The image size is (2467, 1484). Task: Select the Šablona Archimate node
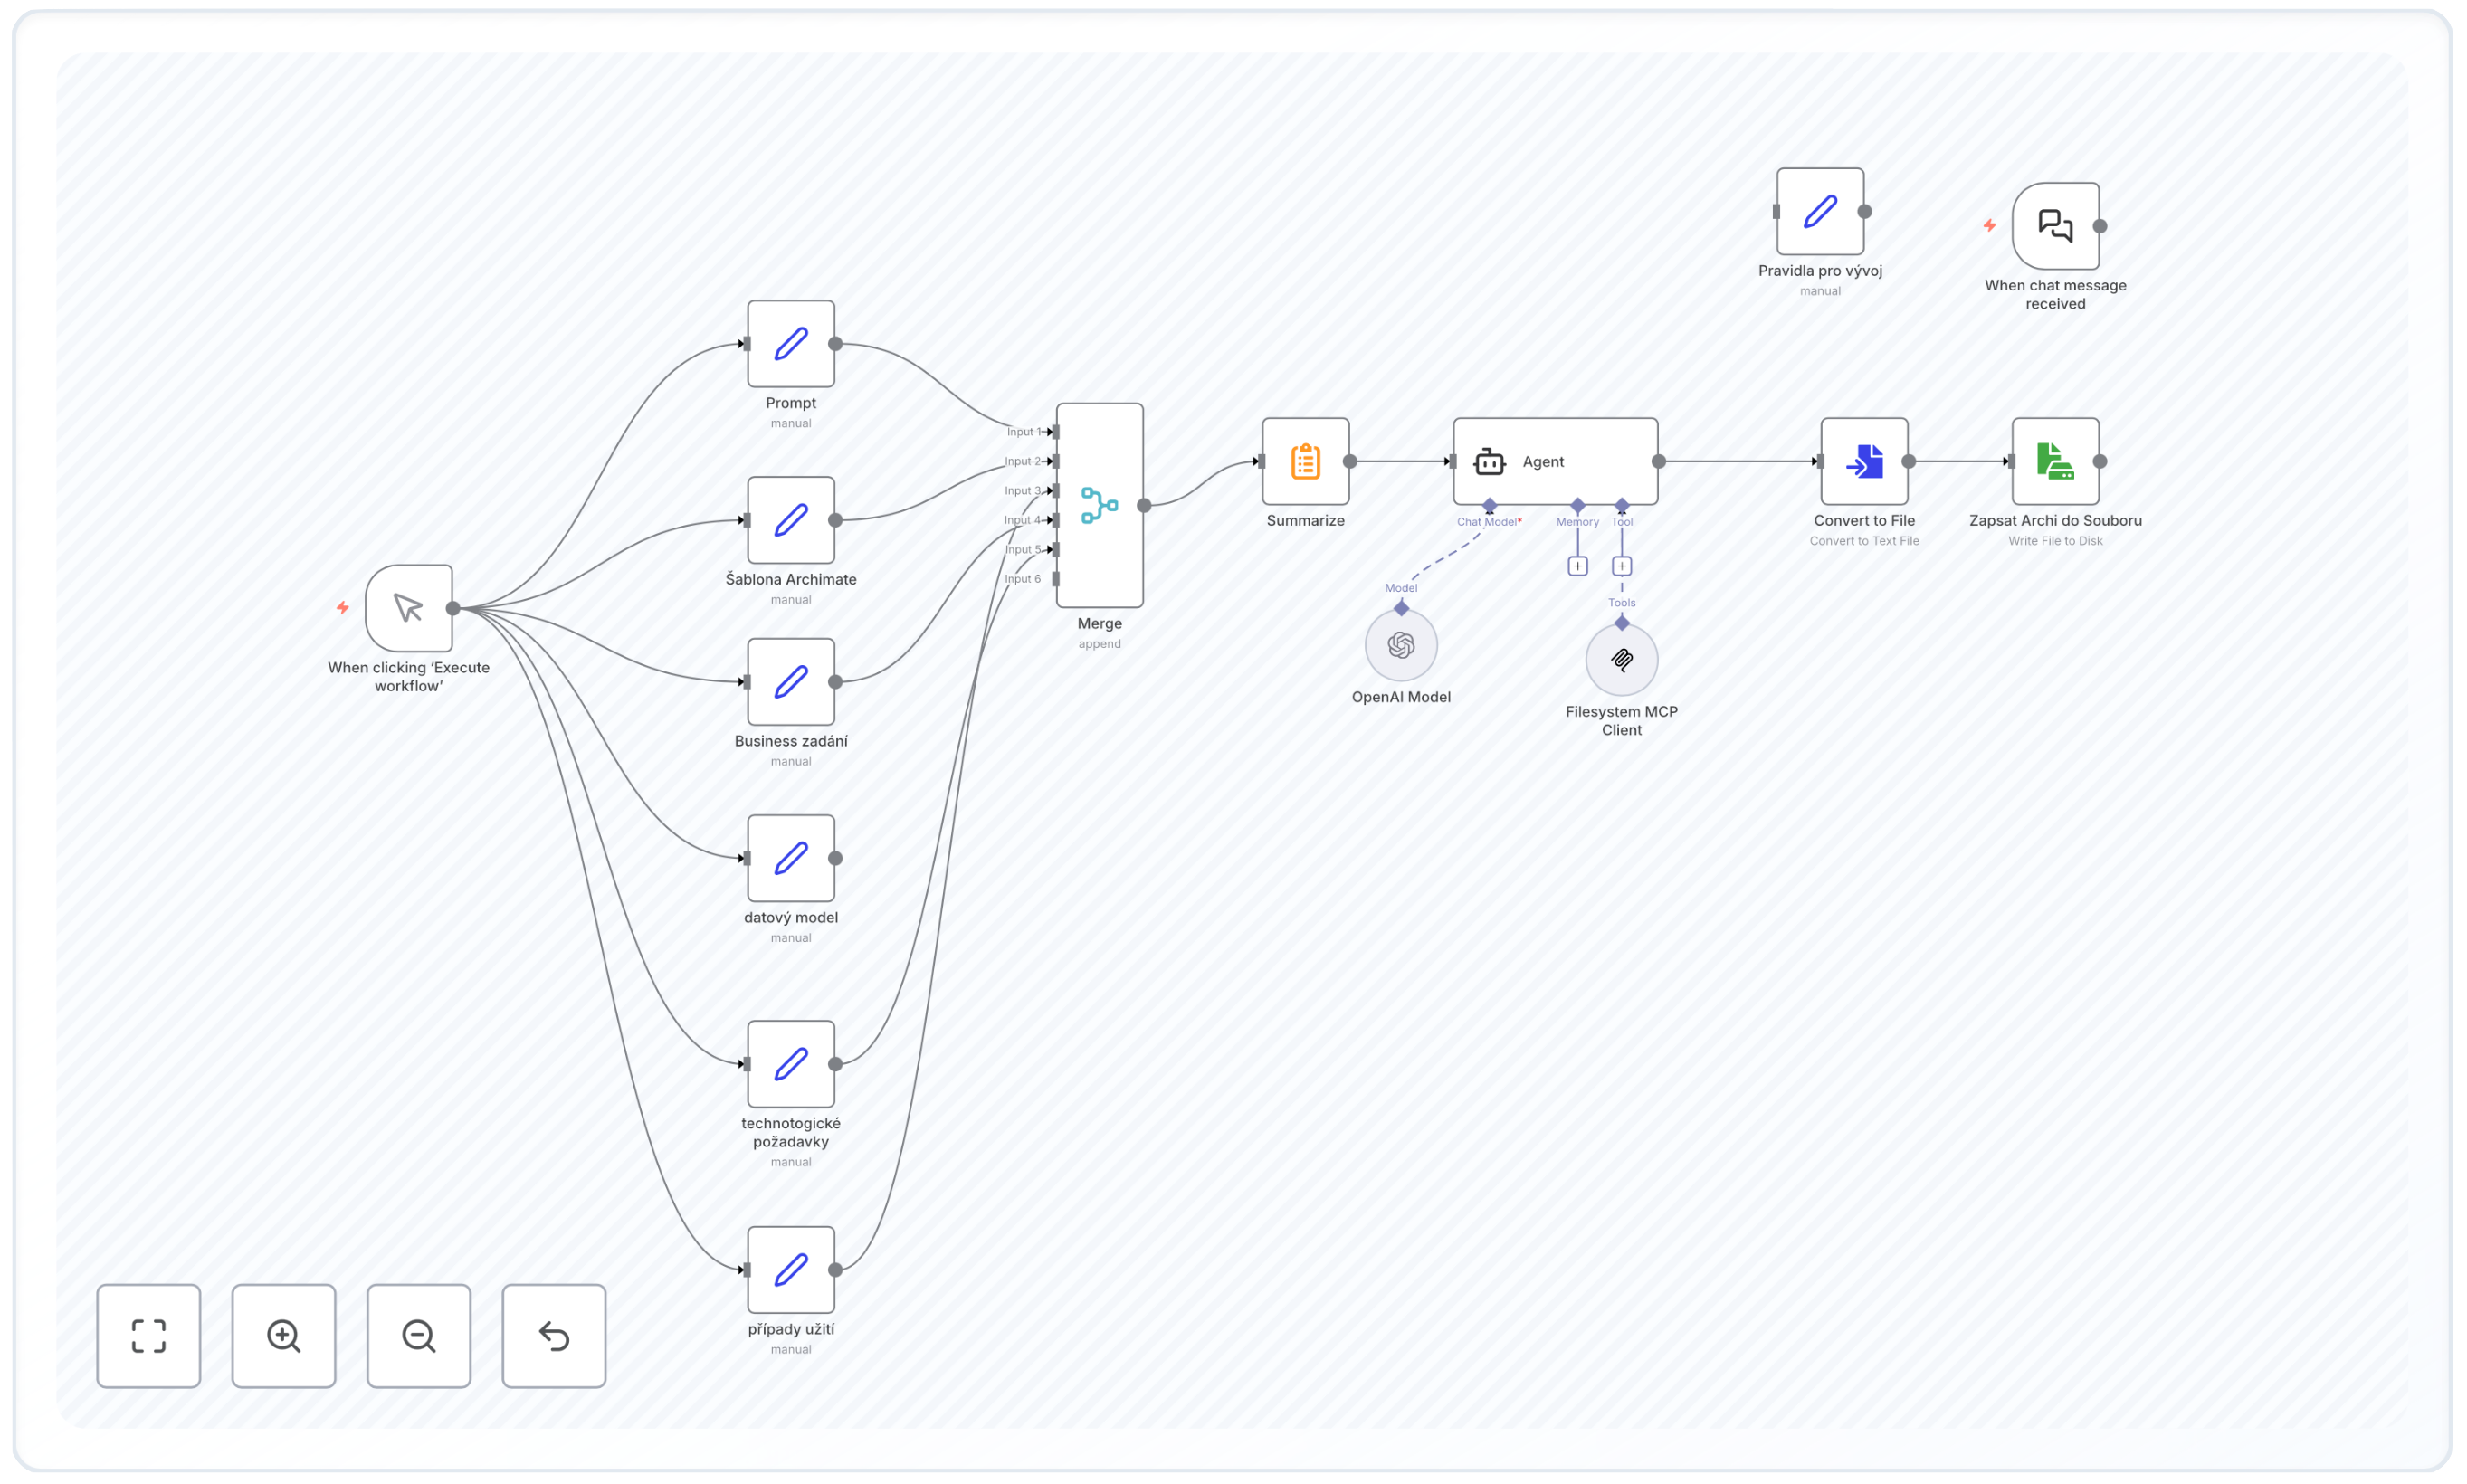[790, 520]
